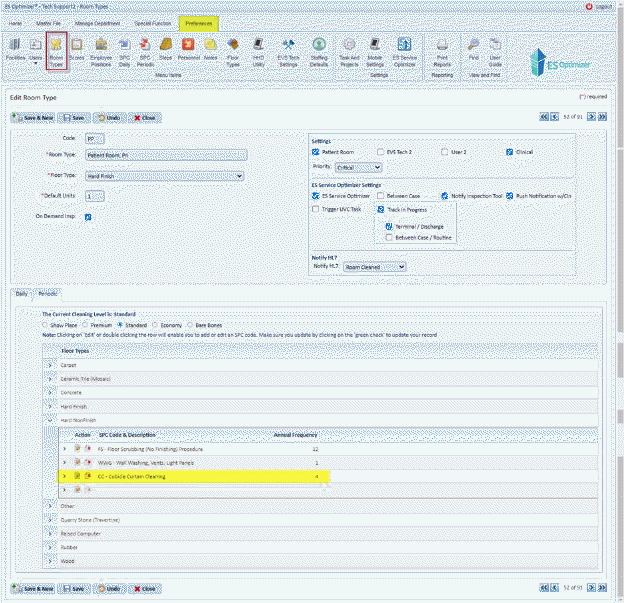Screen dimensions: 624x603
Task: Switch to the Master File tab
Action: coord(51,22)
